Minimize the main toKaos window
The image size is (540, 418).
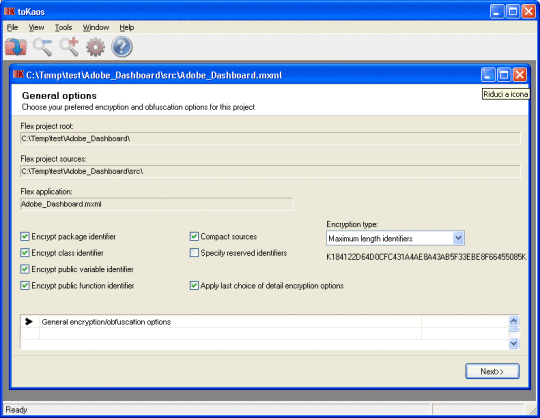(x=497, y=12)
